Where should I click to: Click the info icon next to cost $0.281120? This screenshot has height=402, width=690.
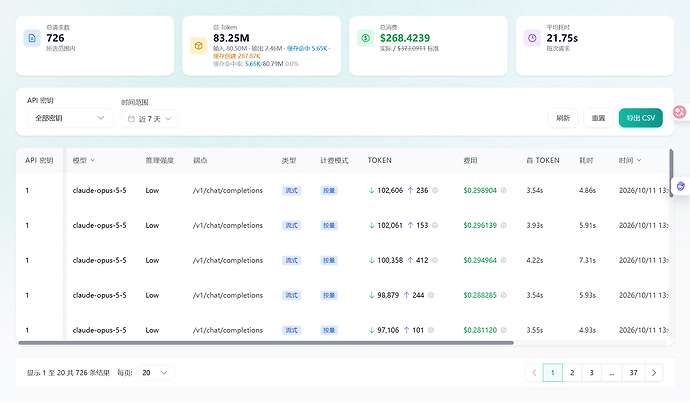tap(503, 330)
